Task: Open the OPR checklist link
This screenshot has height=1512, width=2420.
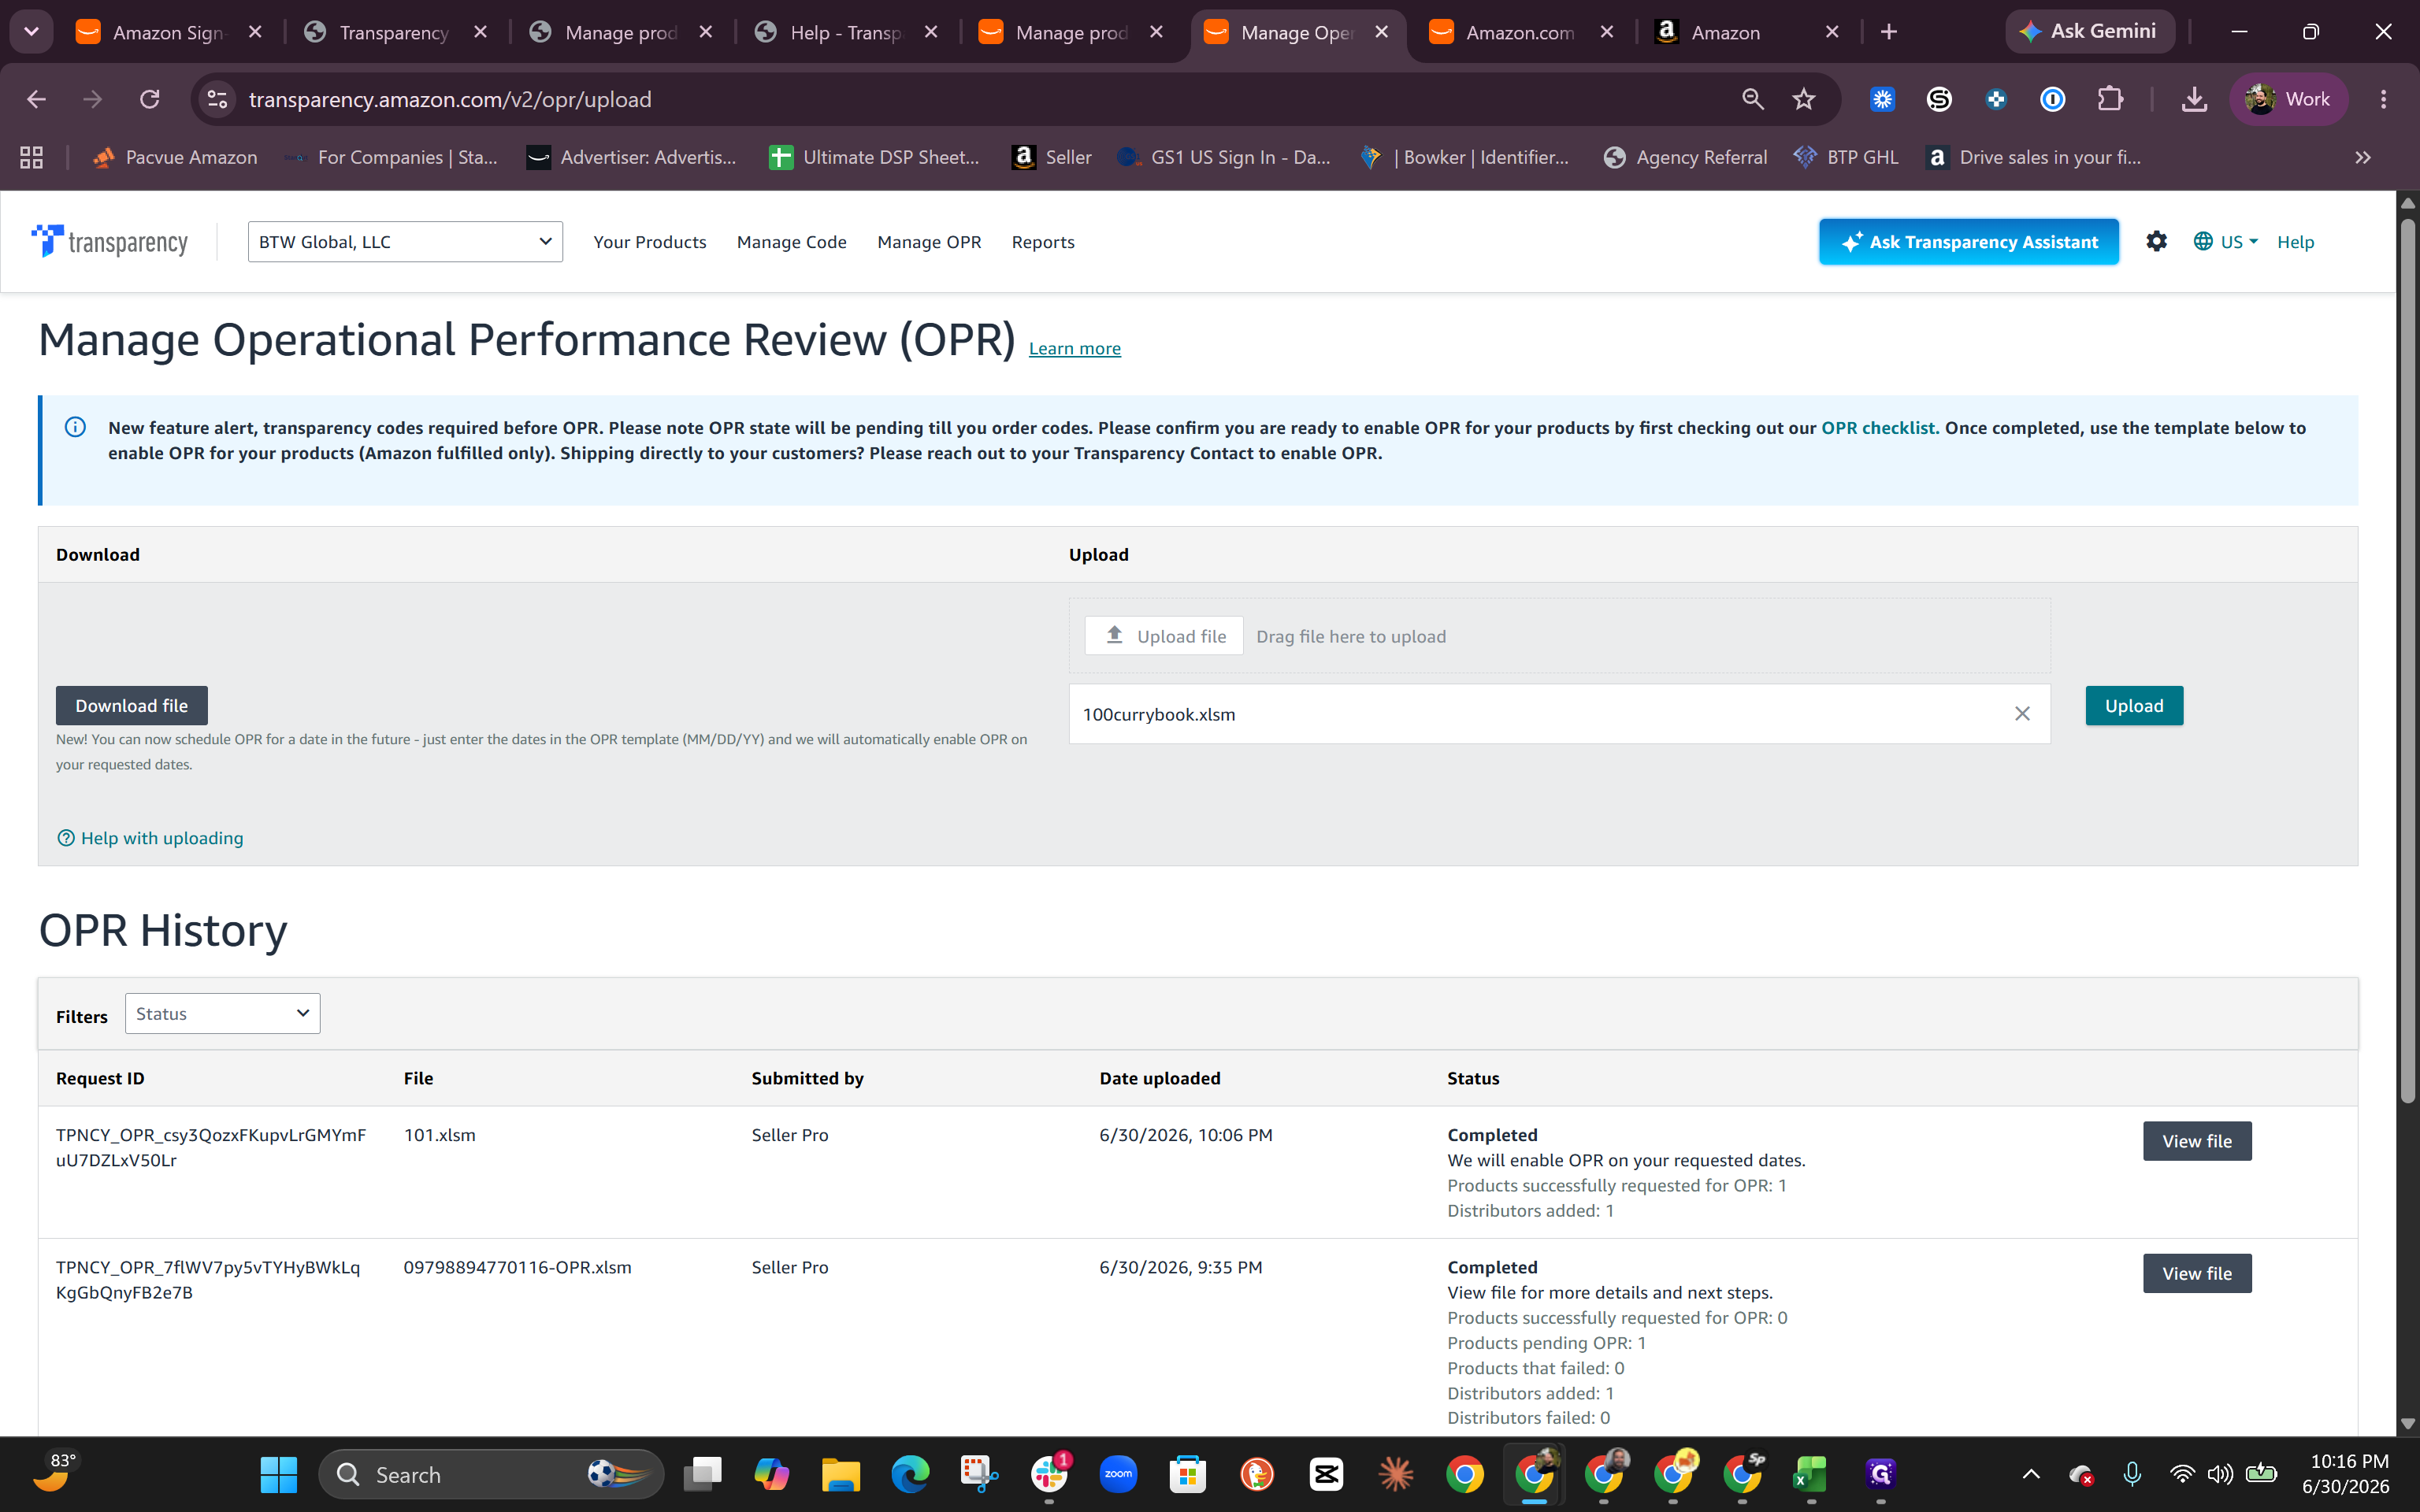Action: (1879, 427)
